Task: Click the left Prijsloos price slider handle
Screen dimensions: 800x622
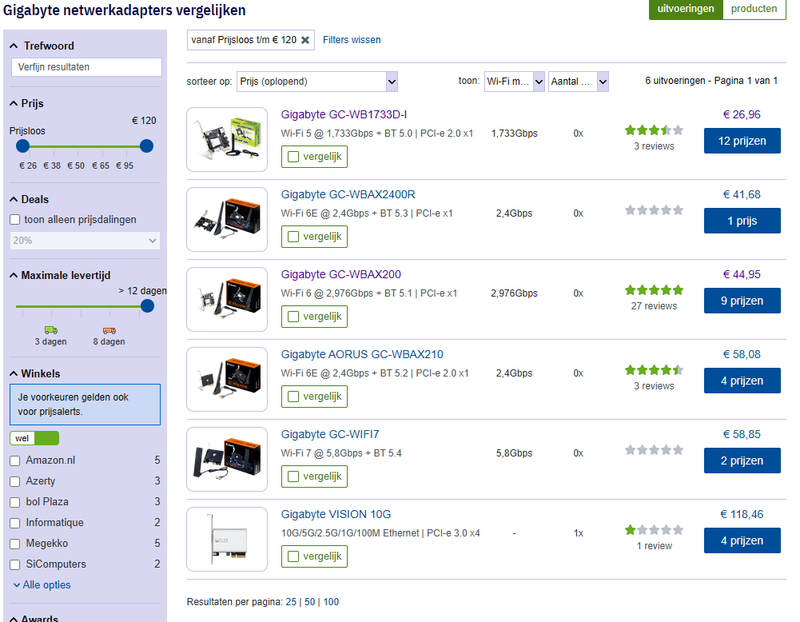Action: 23,146
